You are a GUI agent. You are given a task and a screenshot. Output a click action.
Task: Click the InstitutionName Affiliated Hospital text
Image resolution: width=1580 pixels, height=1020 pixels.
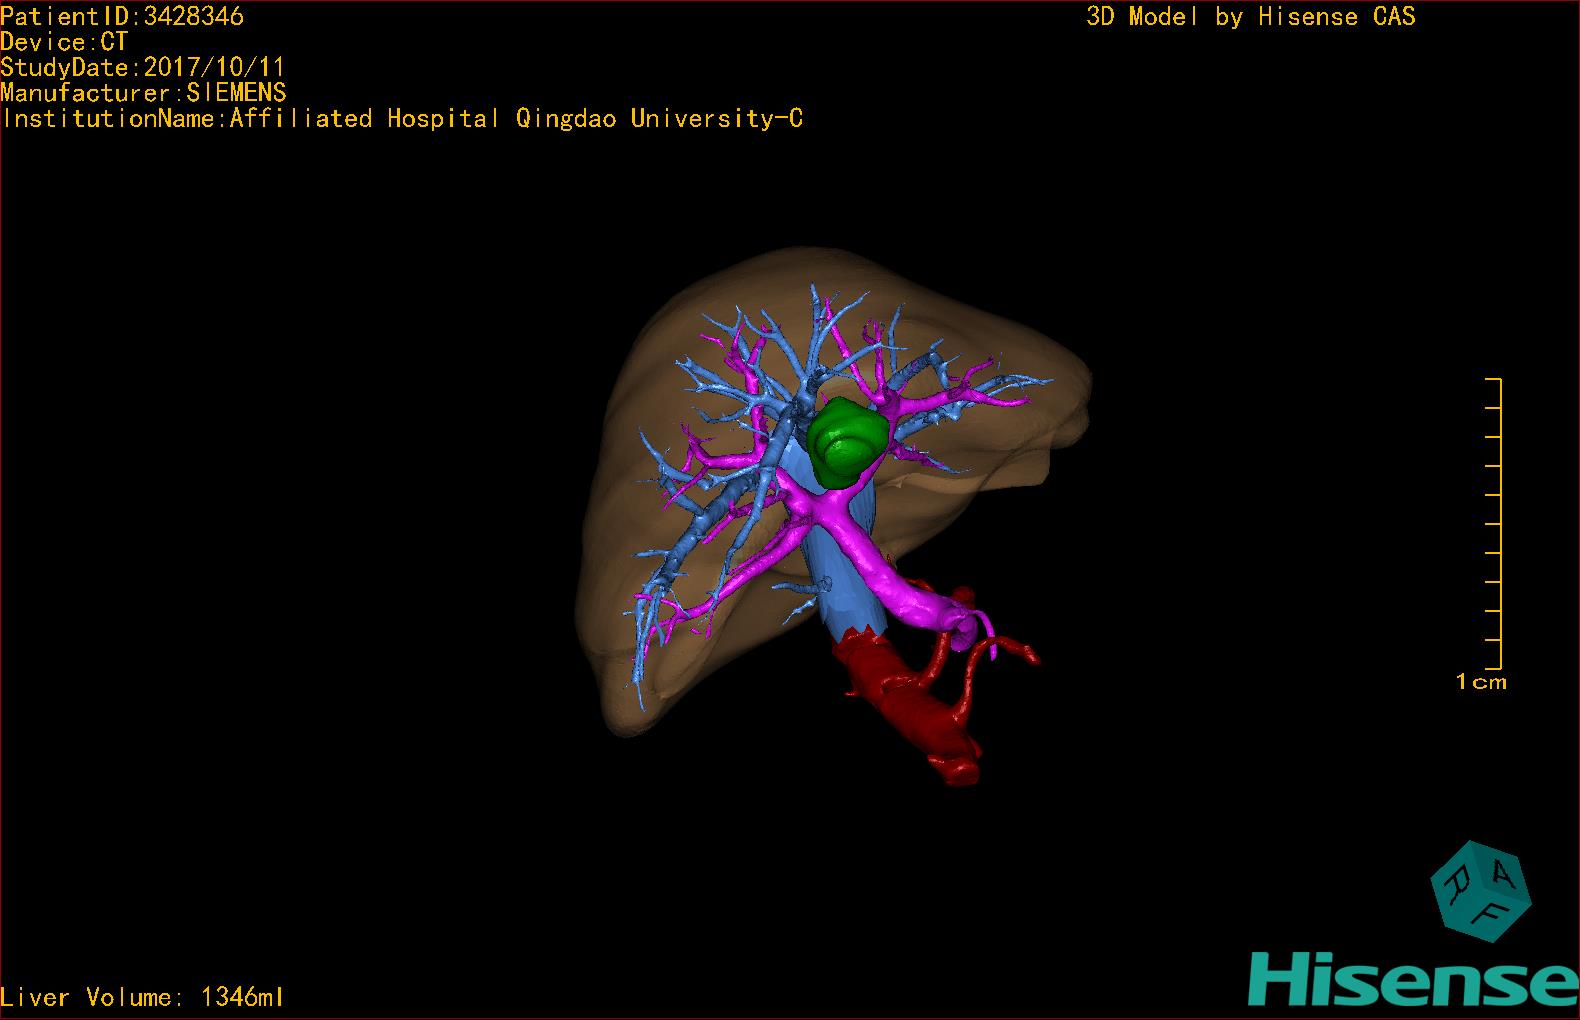(402, 119)
